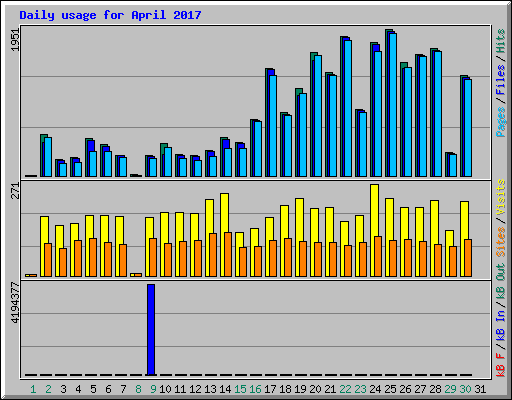The height and width of the screenshot is (400, 512).
Task: Click day 18 on the x-axis
Action: click(x=285, y=389)
